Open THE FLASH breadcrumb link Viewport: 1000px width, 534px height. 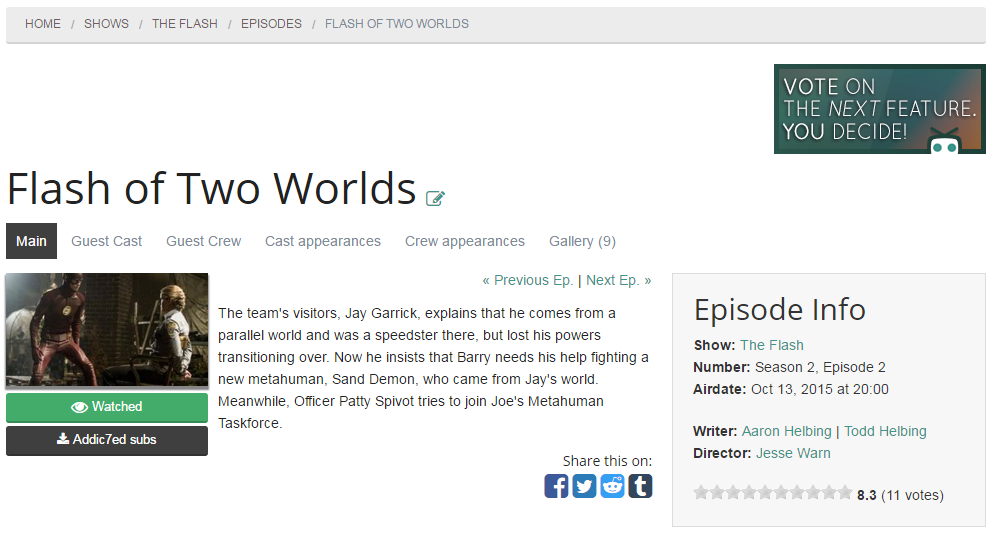(184, 24)
